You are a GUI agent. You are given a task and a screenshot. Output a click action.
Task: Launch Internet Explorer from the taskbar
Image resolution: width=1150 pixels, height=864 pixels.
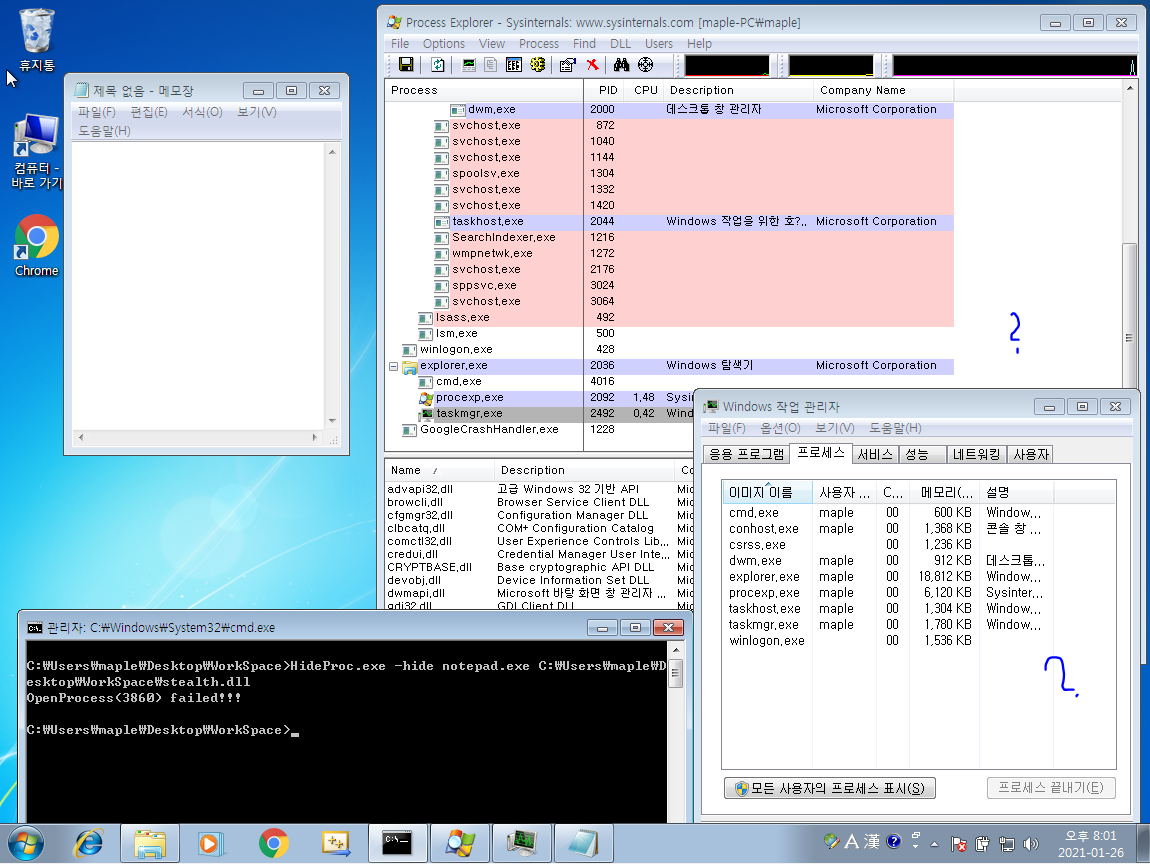pos(89,843)
